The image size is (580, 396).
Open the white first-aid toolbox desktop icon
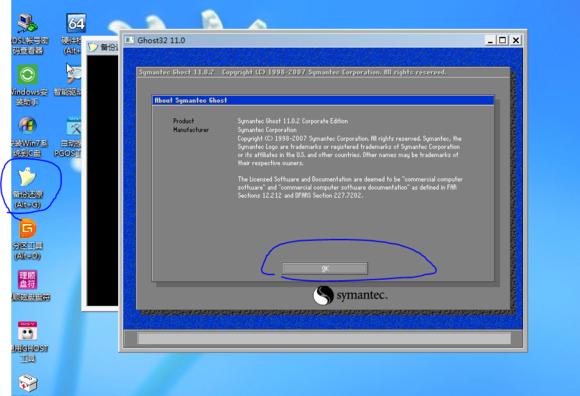28,383
